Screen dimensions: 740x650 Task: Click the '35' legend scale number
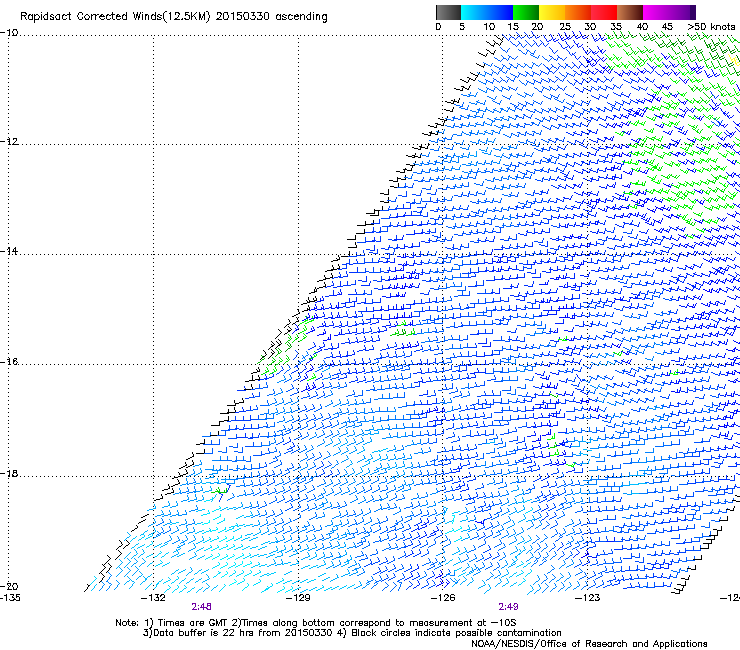tap(616, 26)
